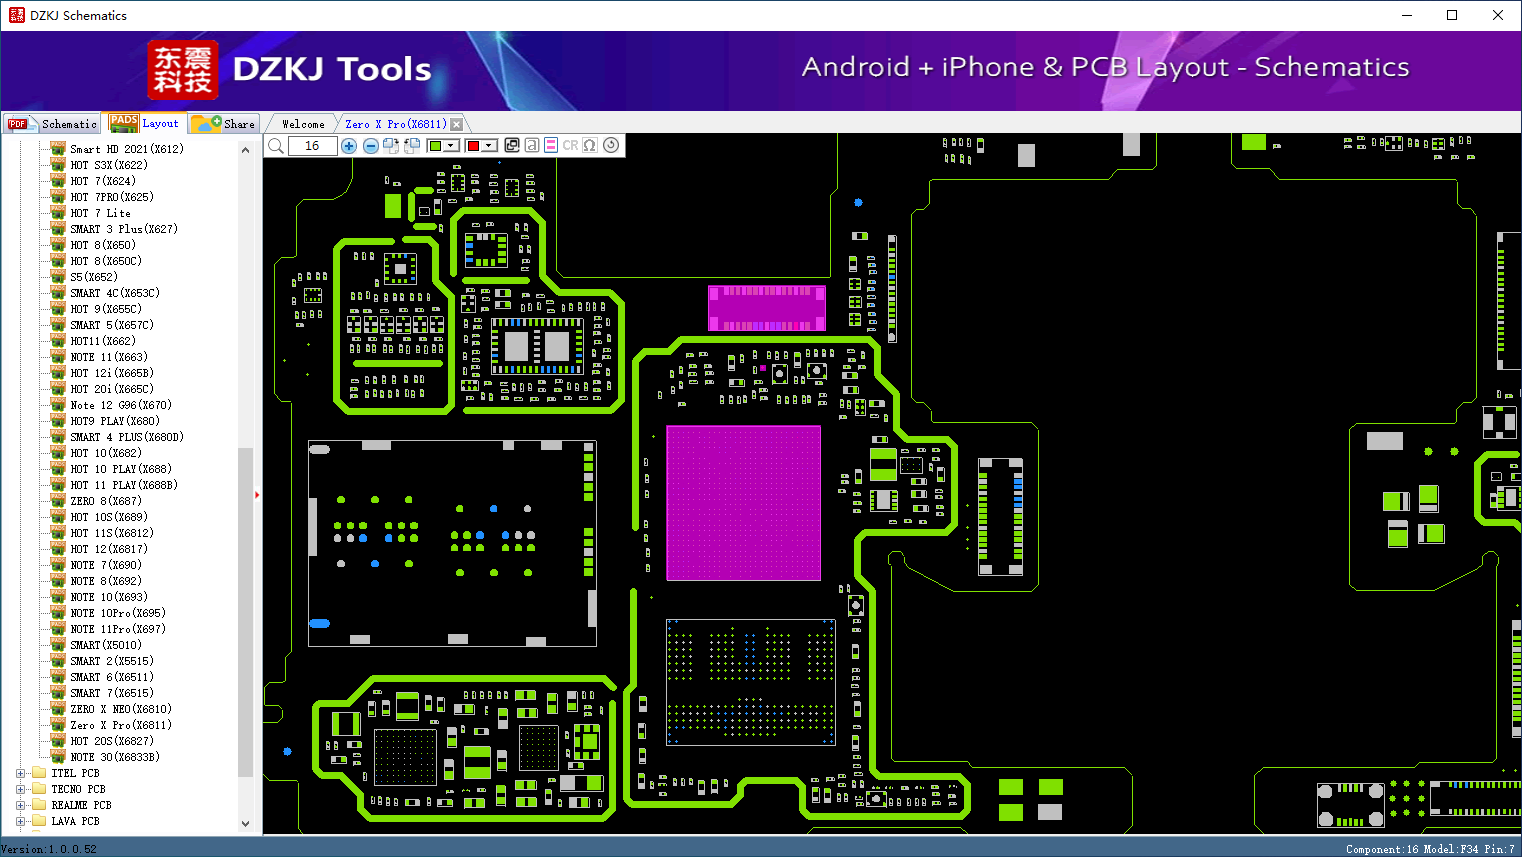The height and width of the screenshot is (857, 1522).
Task: Expand the TECNO PCB folder
Action: click(21, 789)
